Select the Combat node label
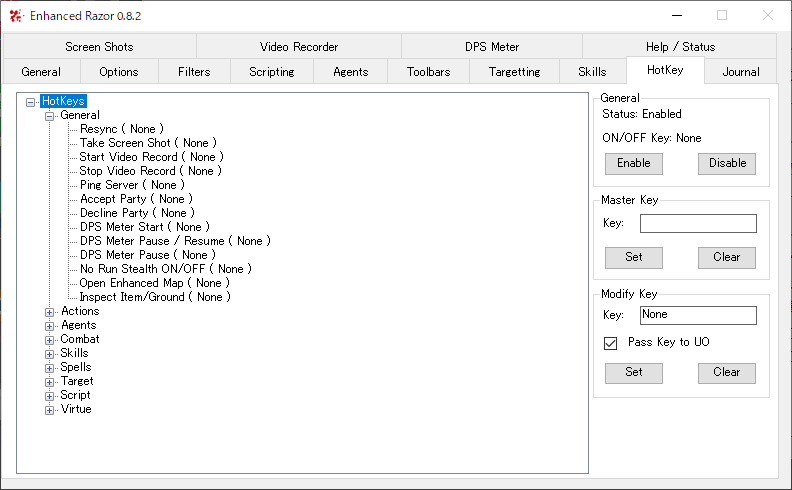The width and height of the screenshot is (792, 490). pyautogui.click(x=80, y=339)
